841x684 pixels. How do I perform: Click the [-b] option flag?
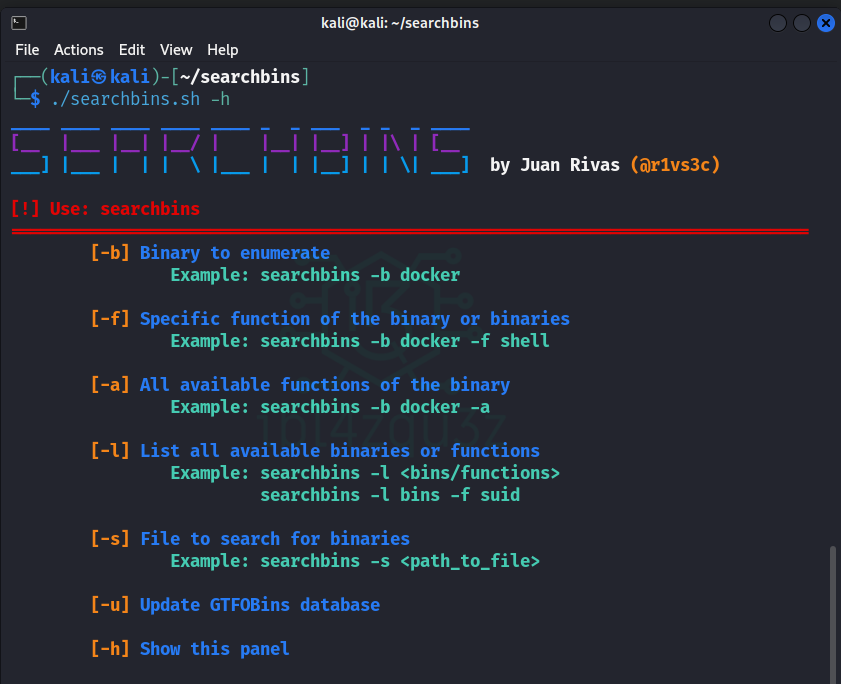pos(110,253)
